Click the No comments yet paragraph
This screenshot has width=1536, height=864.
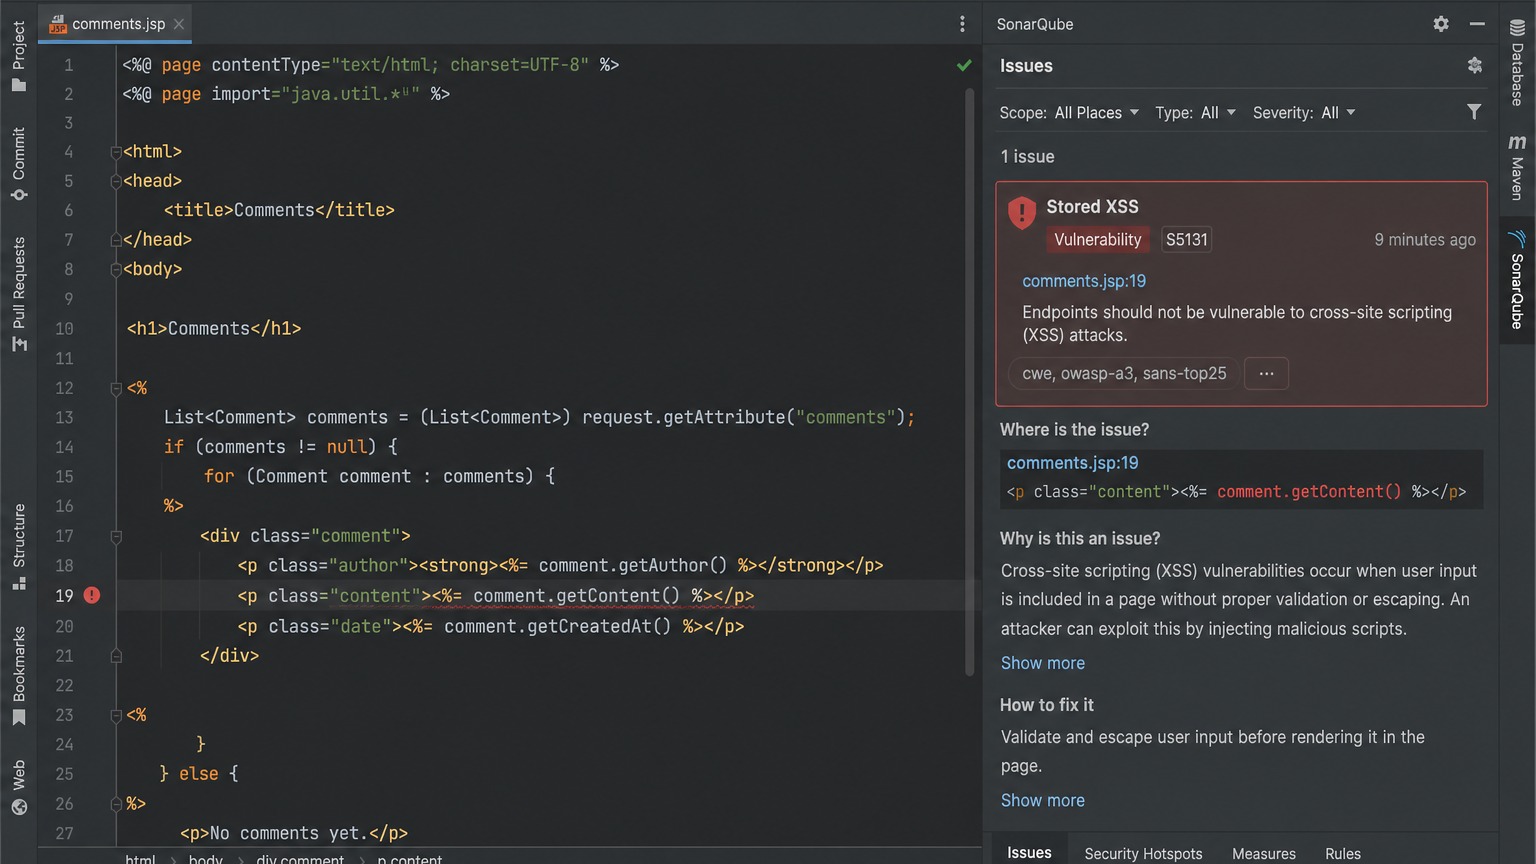pyautogui.click(x=294, y=833)
